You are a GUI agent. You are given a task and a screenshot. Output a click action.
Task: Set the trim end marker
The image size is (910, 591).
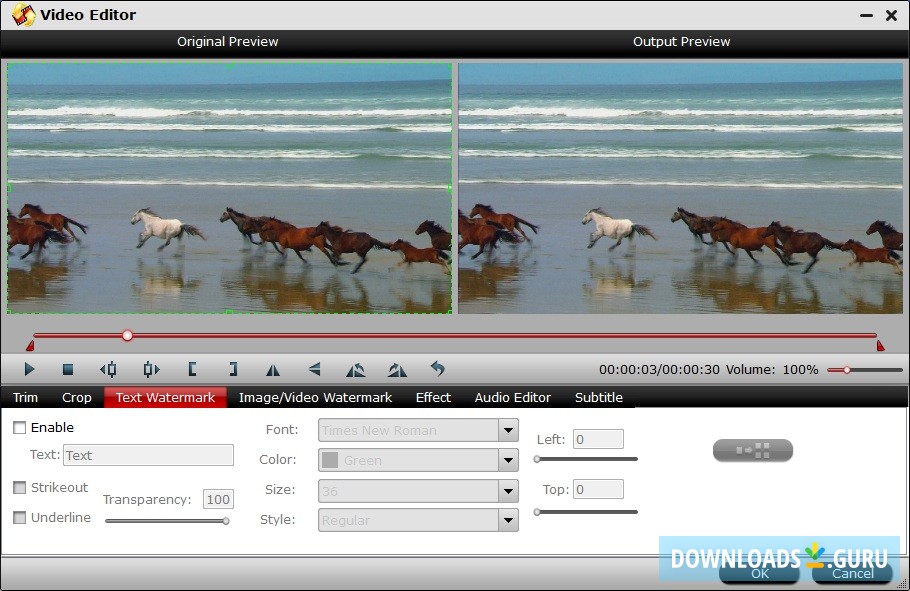point(231,369)
